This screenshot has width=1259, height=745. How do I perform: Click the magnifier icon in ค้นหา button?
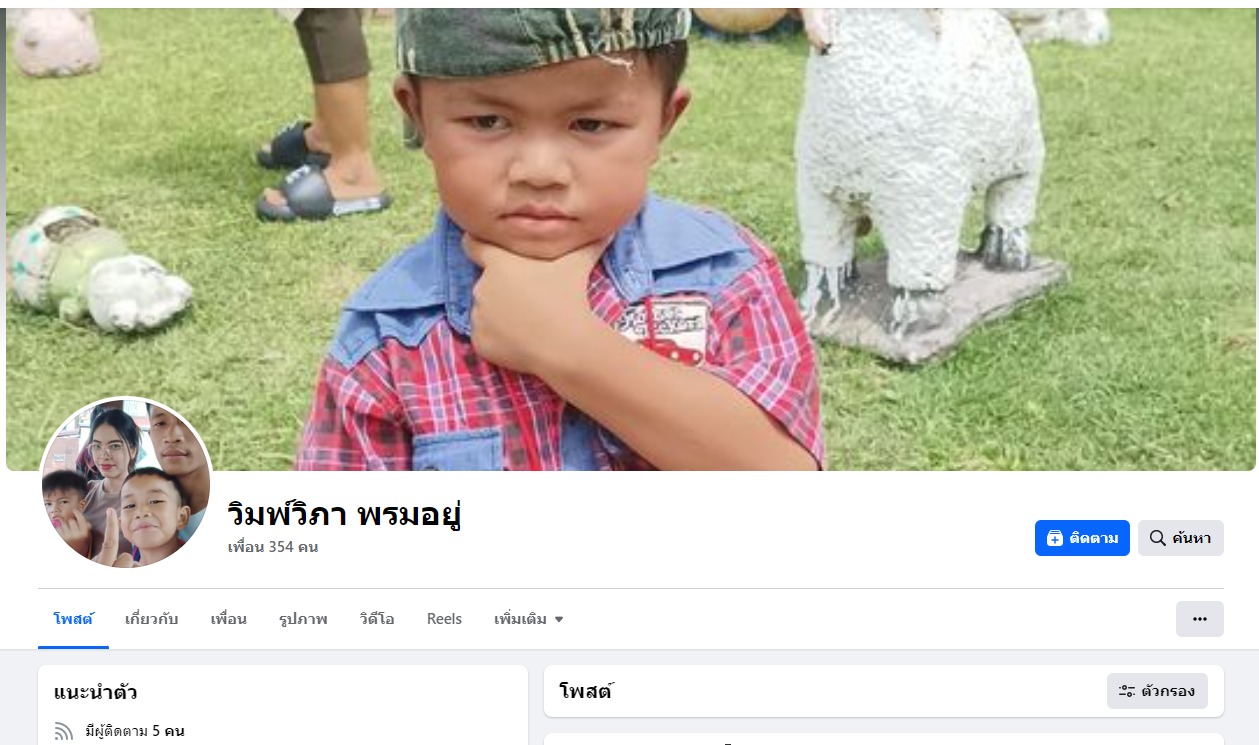pyautogui.click(x=1158, y=538)
